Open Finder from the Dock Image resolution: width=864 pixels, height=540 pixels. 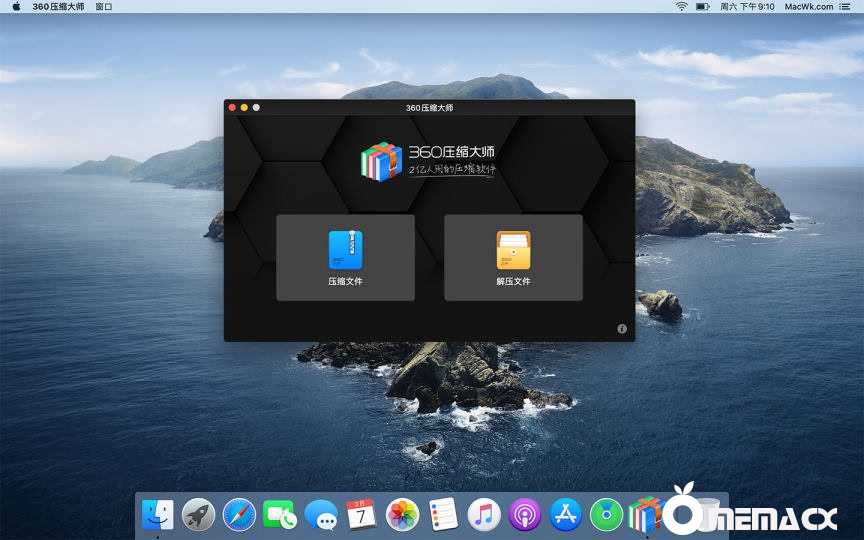pos(158,515)
